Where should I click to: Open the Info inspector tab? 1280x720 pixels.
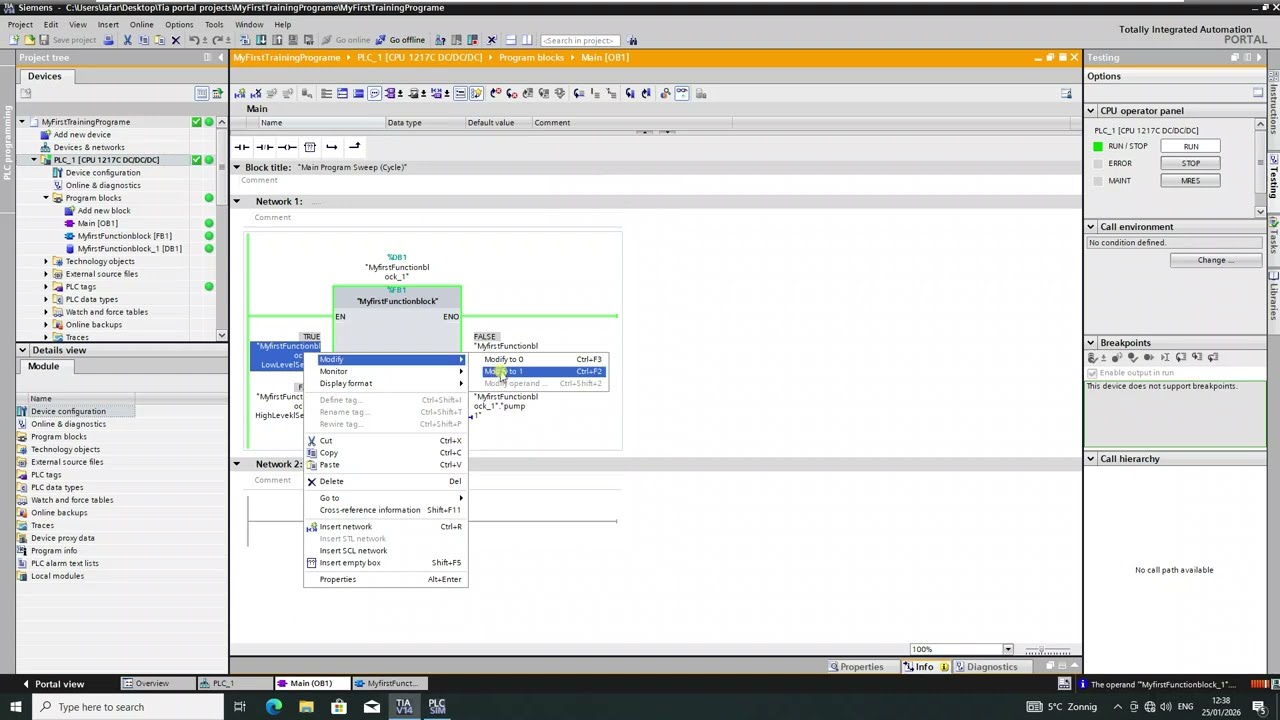pyautogui.click(x=925, y=667)
